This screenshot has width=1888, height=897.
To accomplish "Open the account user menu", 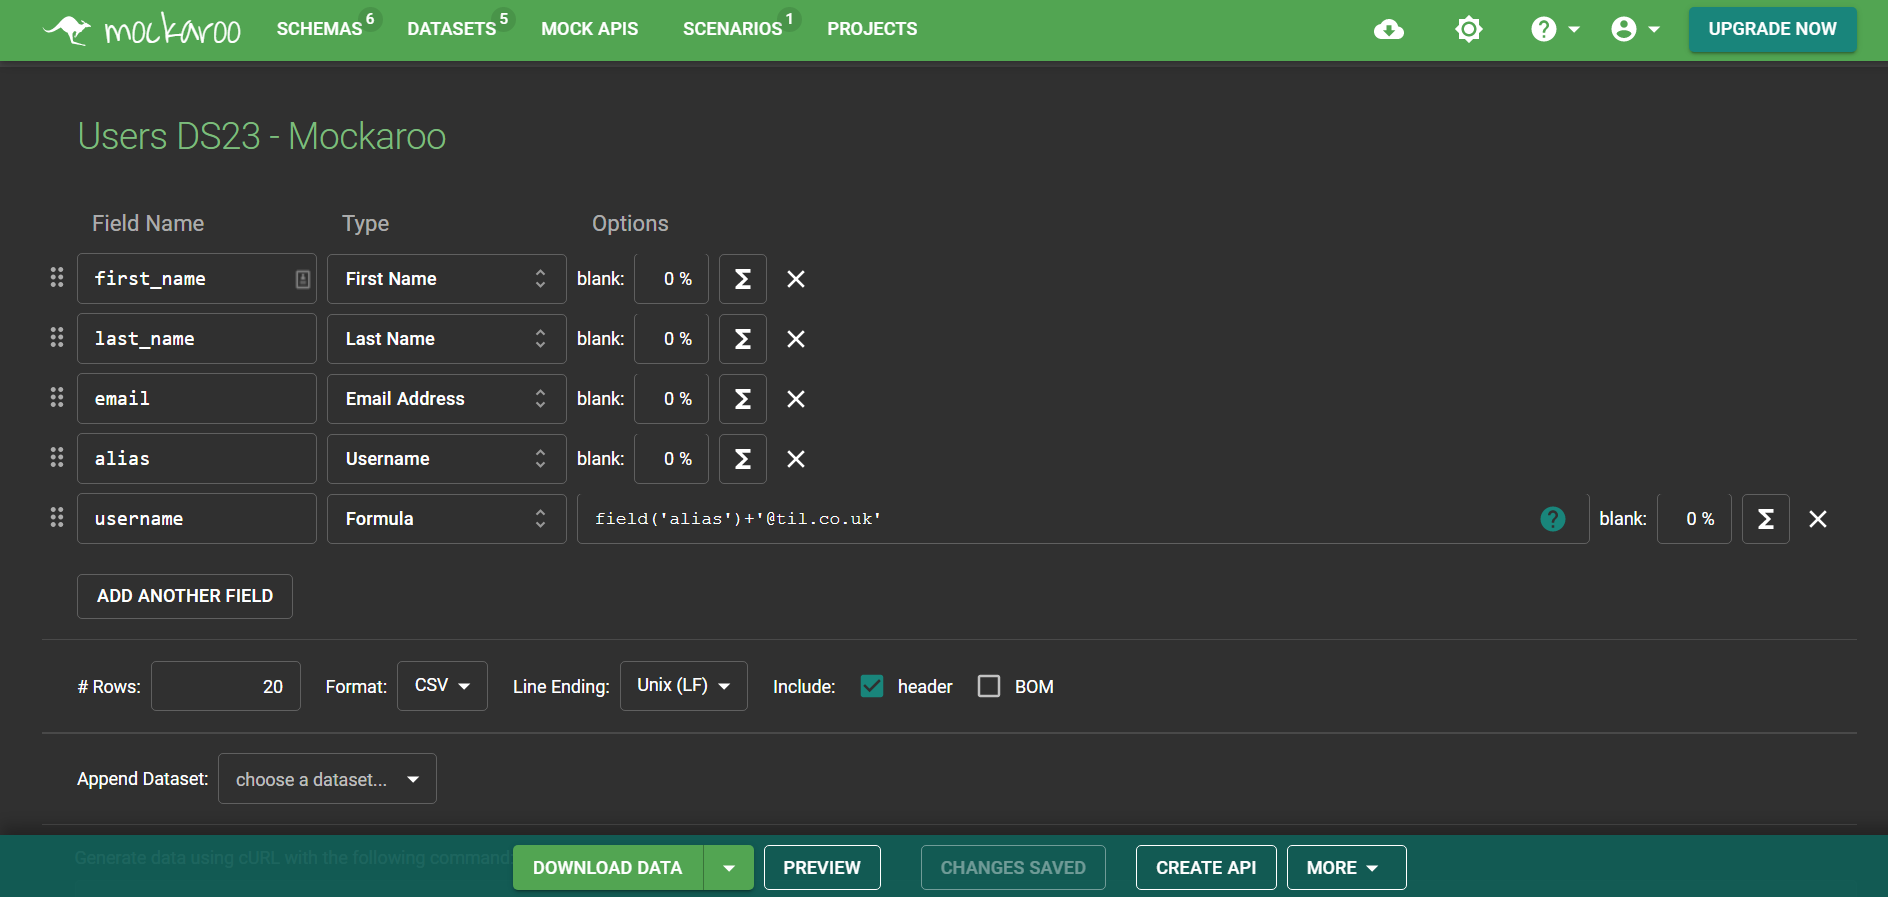I will pyautogui.click(x=1635, y=29).
